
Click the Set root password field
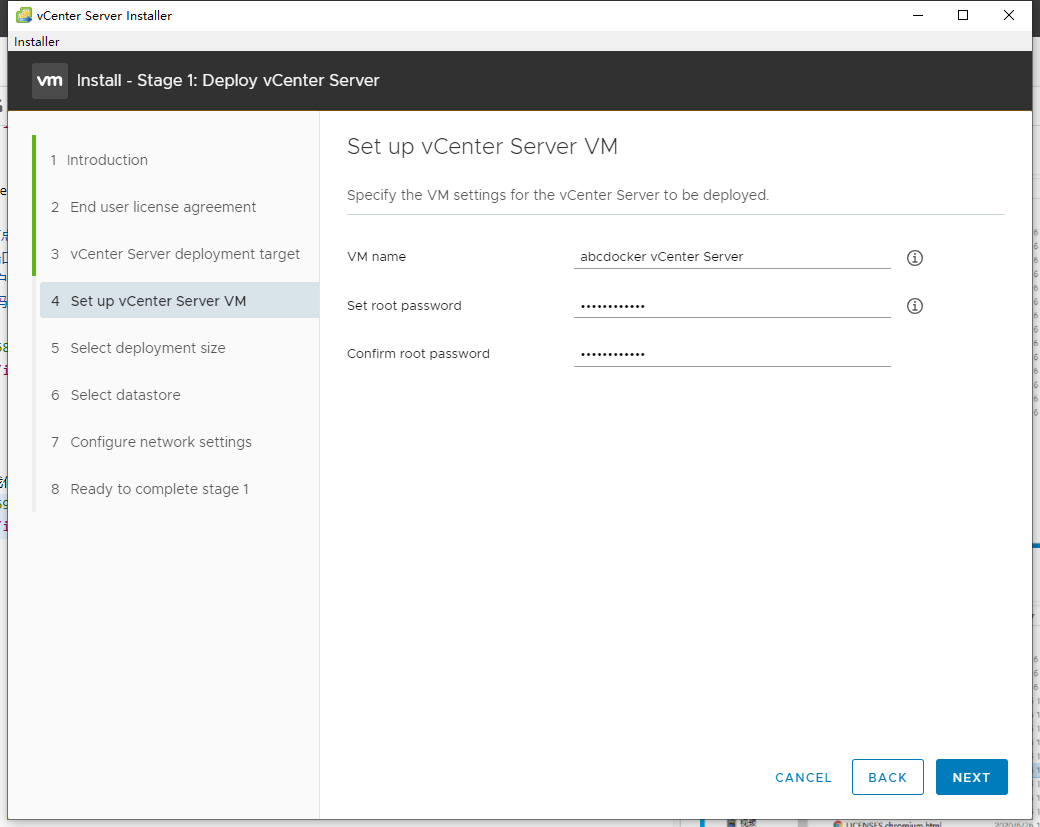732,304
